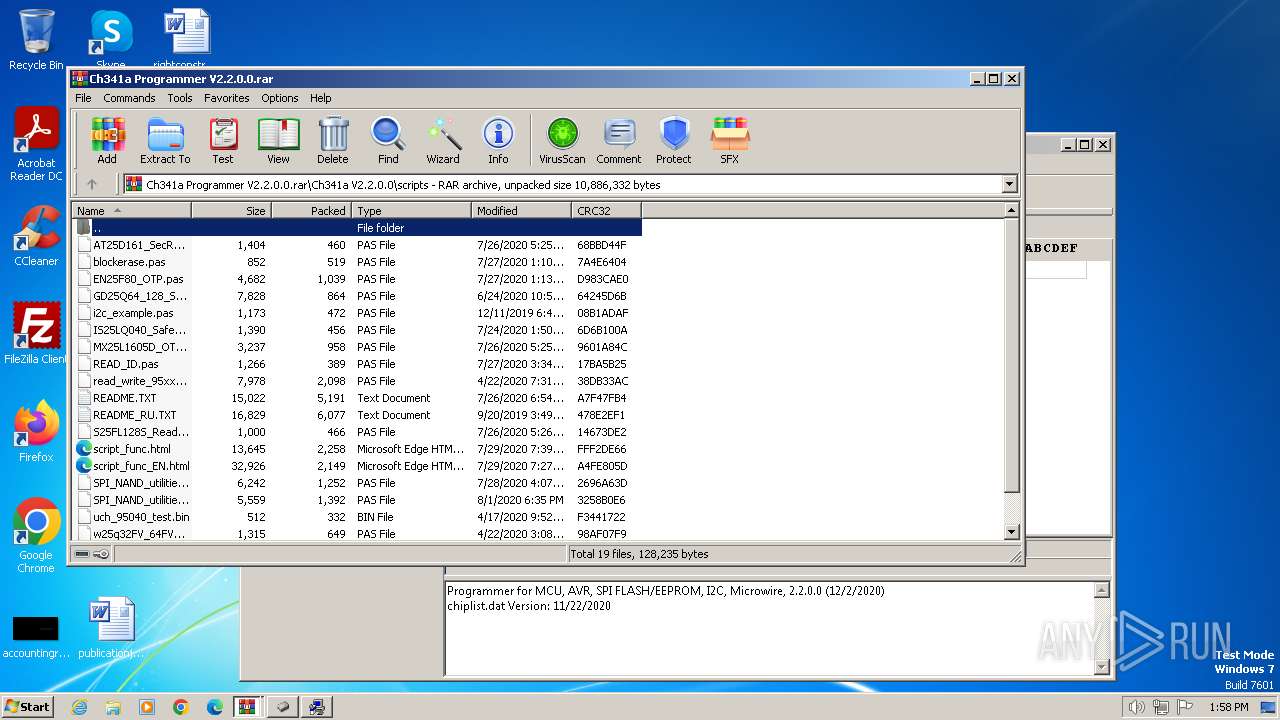This screenshot has height=720, width=1280.
Task: Click the taskbar clock 1:58 PM
Action: [1228, 707]
